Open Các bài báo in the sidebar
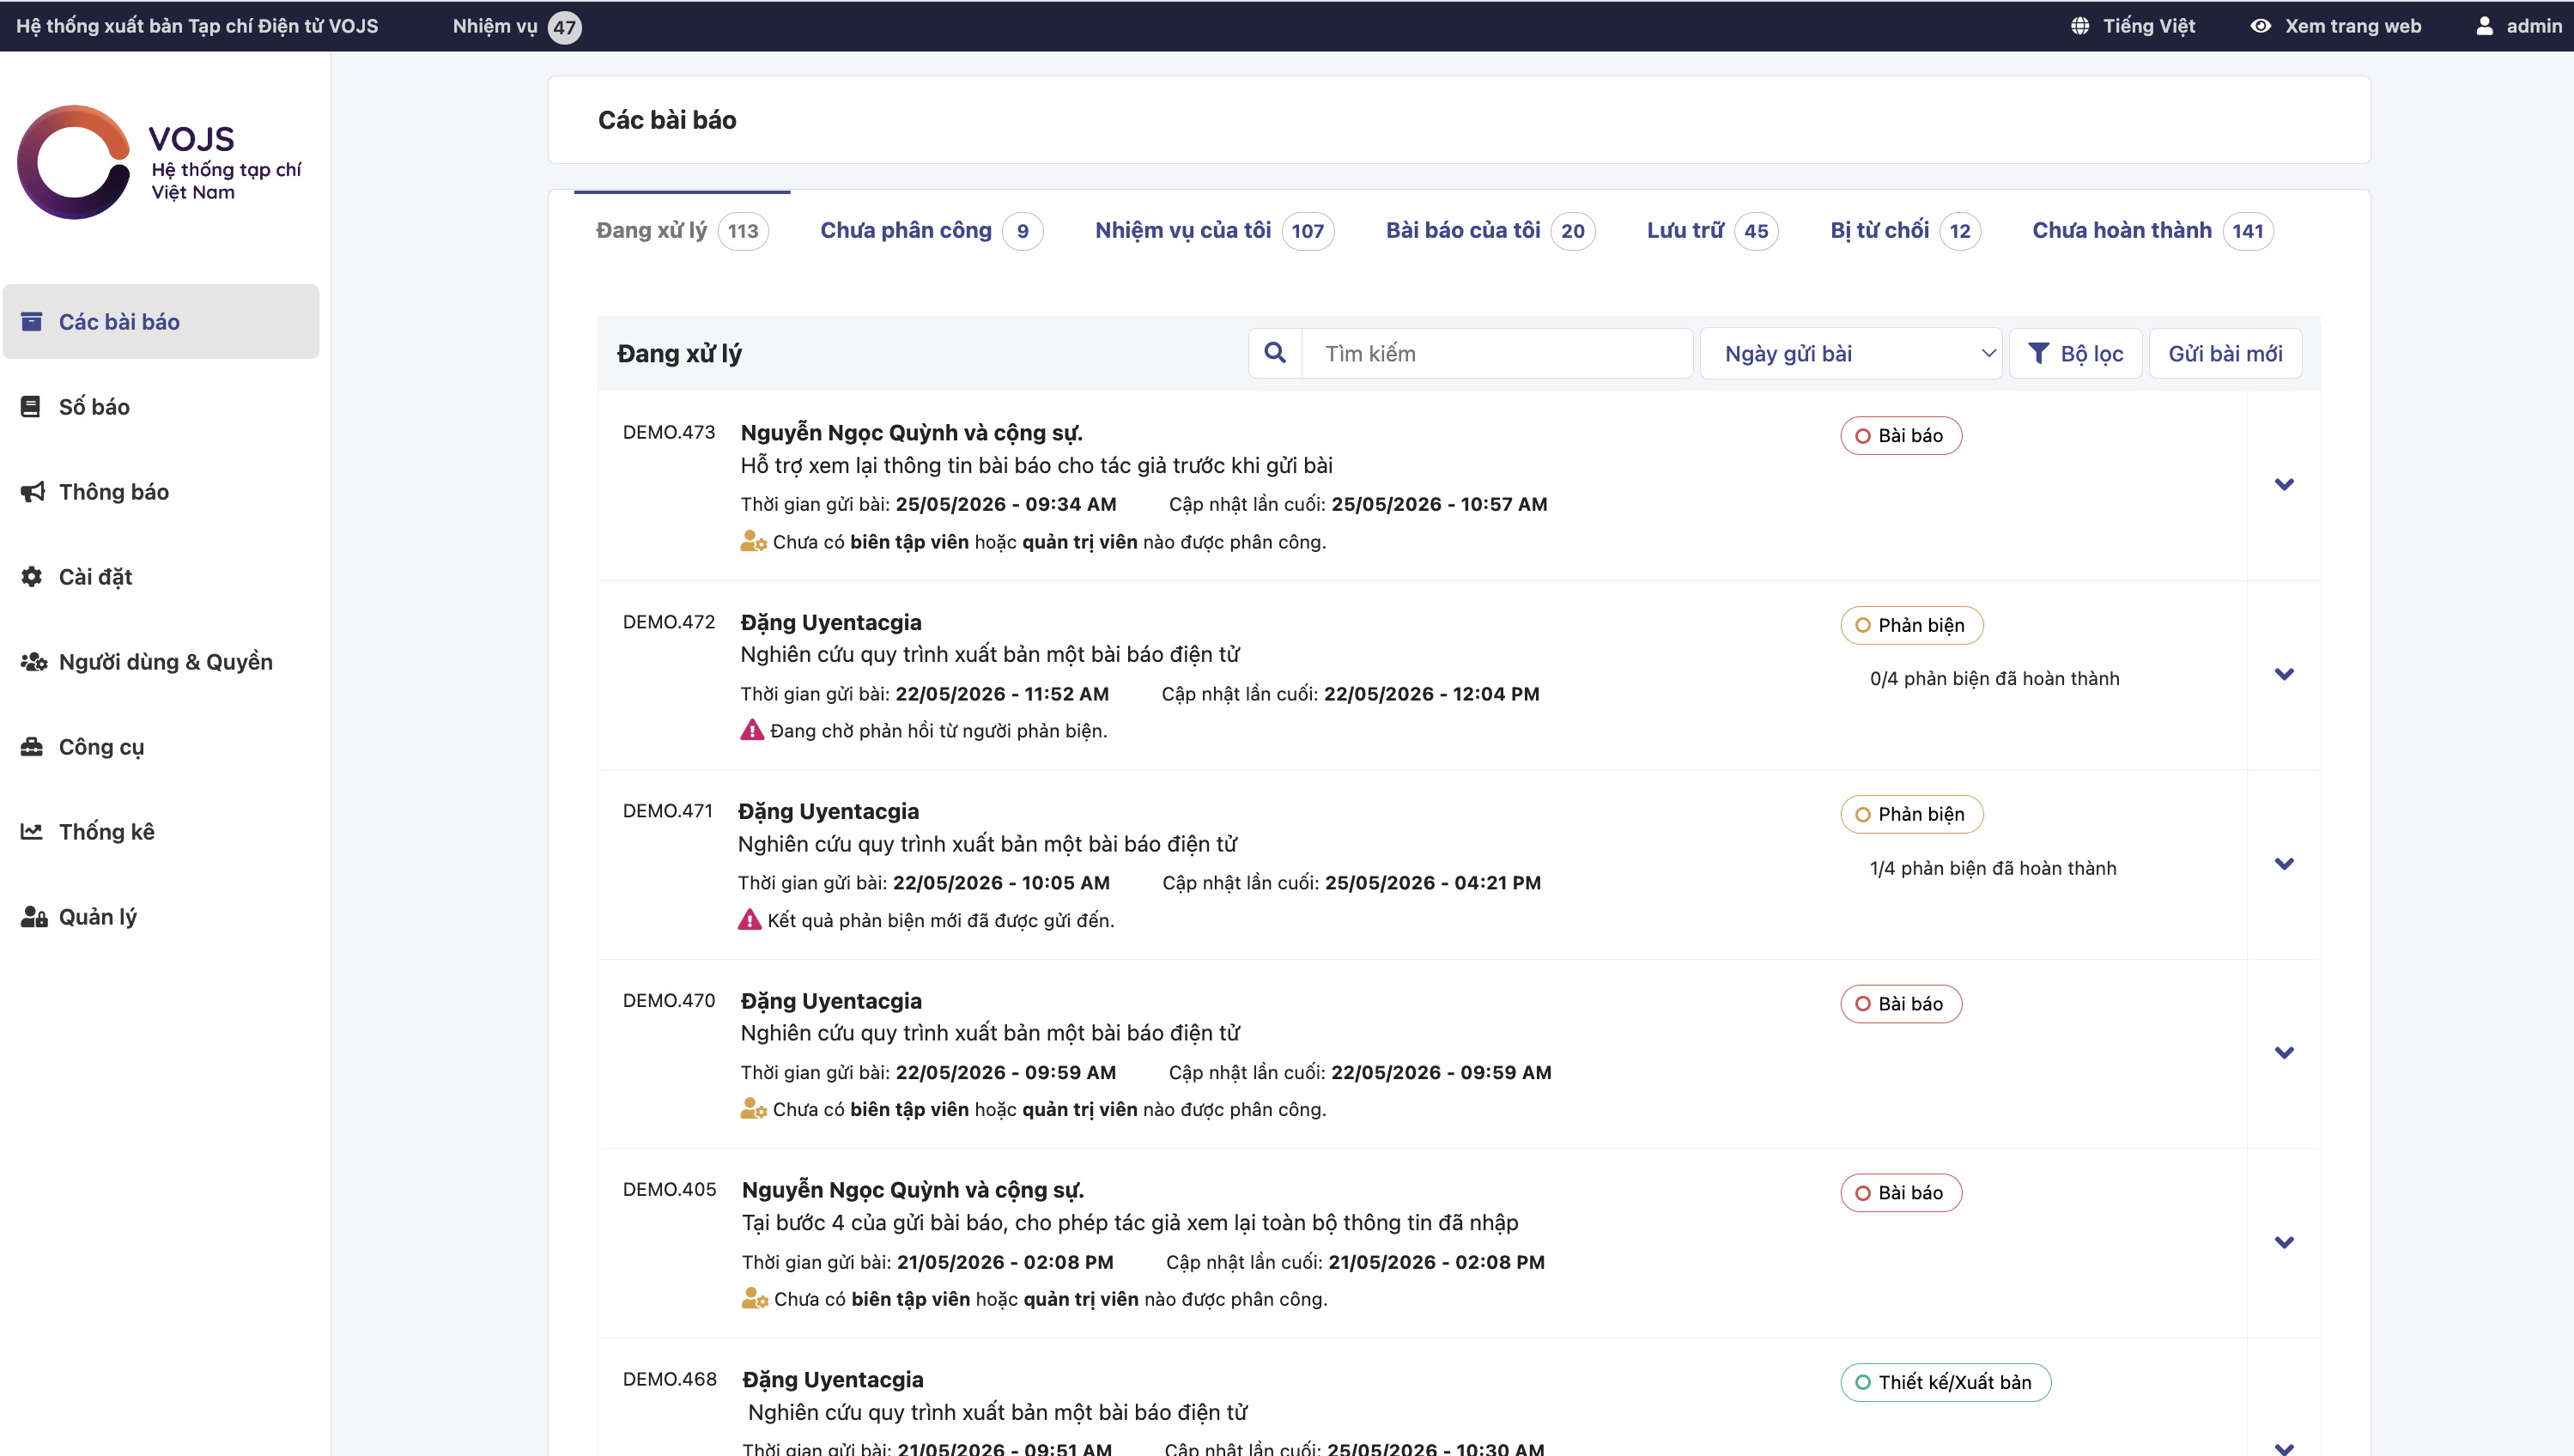2574x1456 pixels. pos(161,321)
